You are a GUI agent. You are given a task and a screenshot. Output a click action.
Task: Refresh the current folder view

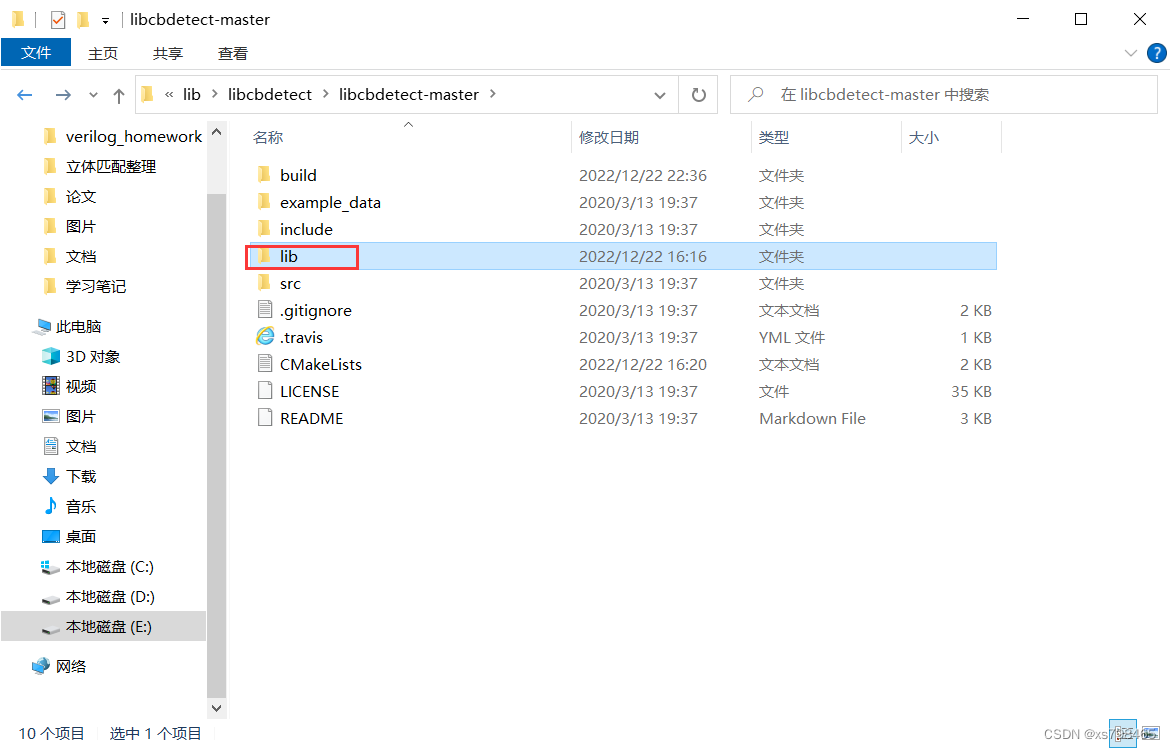(x=699, y=94)
